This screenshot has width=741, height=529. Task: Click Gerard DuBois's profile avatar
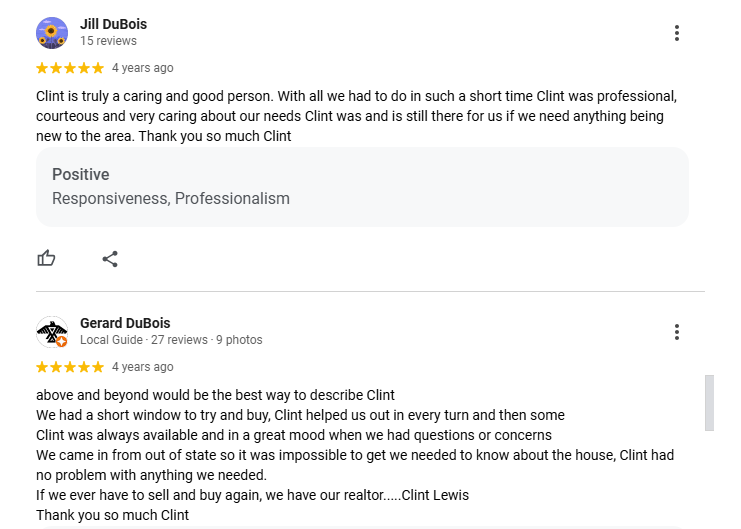click(50, 331)
